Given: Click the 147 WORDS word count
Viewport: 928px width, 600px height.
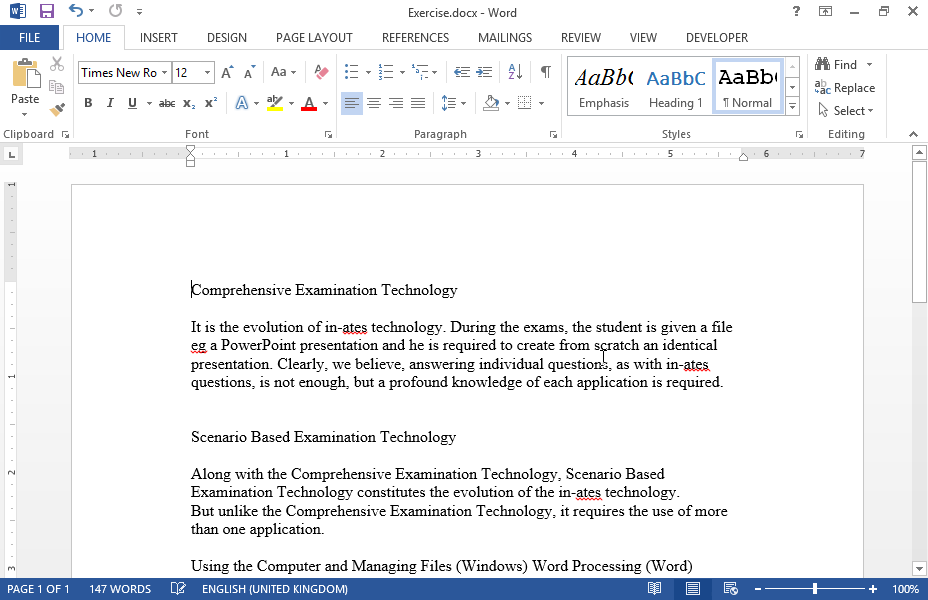Looking at the screenshot, I should 120,589.
